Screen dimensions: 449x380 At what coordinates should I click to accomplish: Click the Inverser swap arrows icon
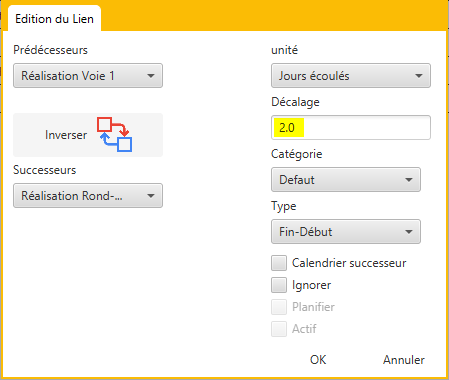coord(114,134)
